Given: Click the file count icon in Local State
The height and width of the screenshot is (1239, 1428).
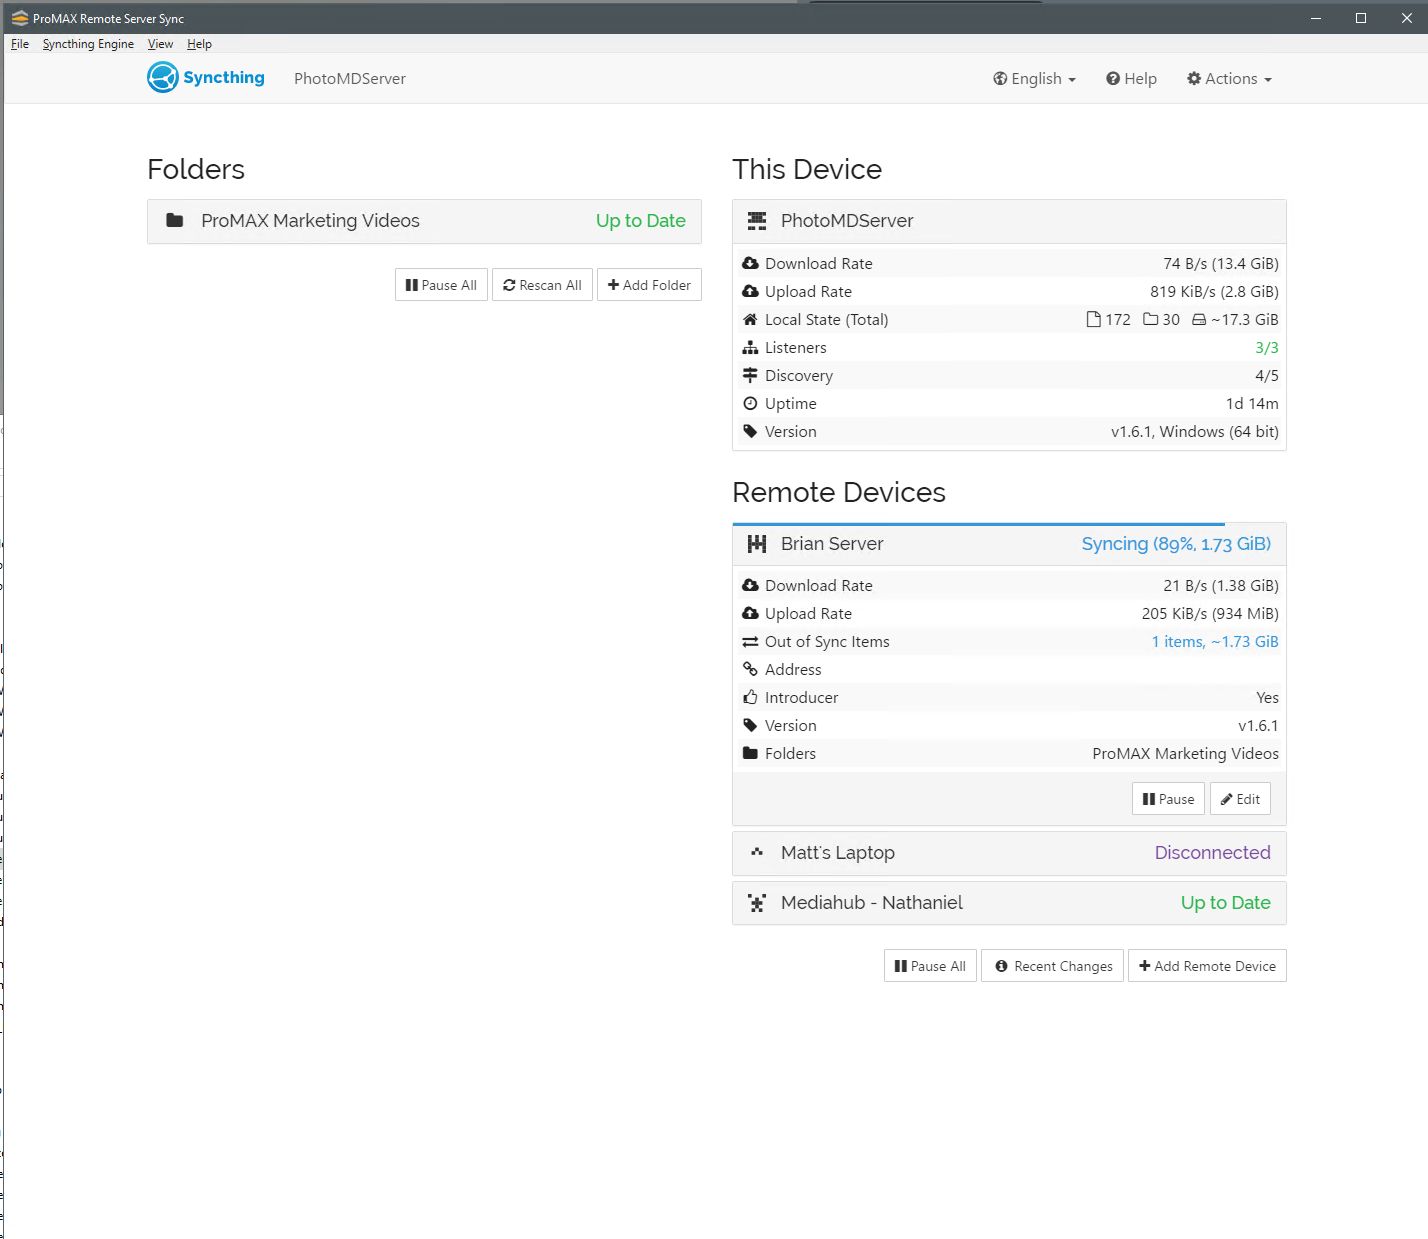Looking at the screenshot, I should coord(1094,319).
